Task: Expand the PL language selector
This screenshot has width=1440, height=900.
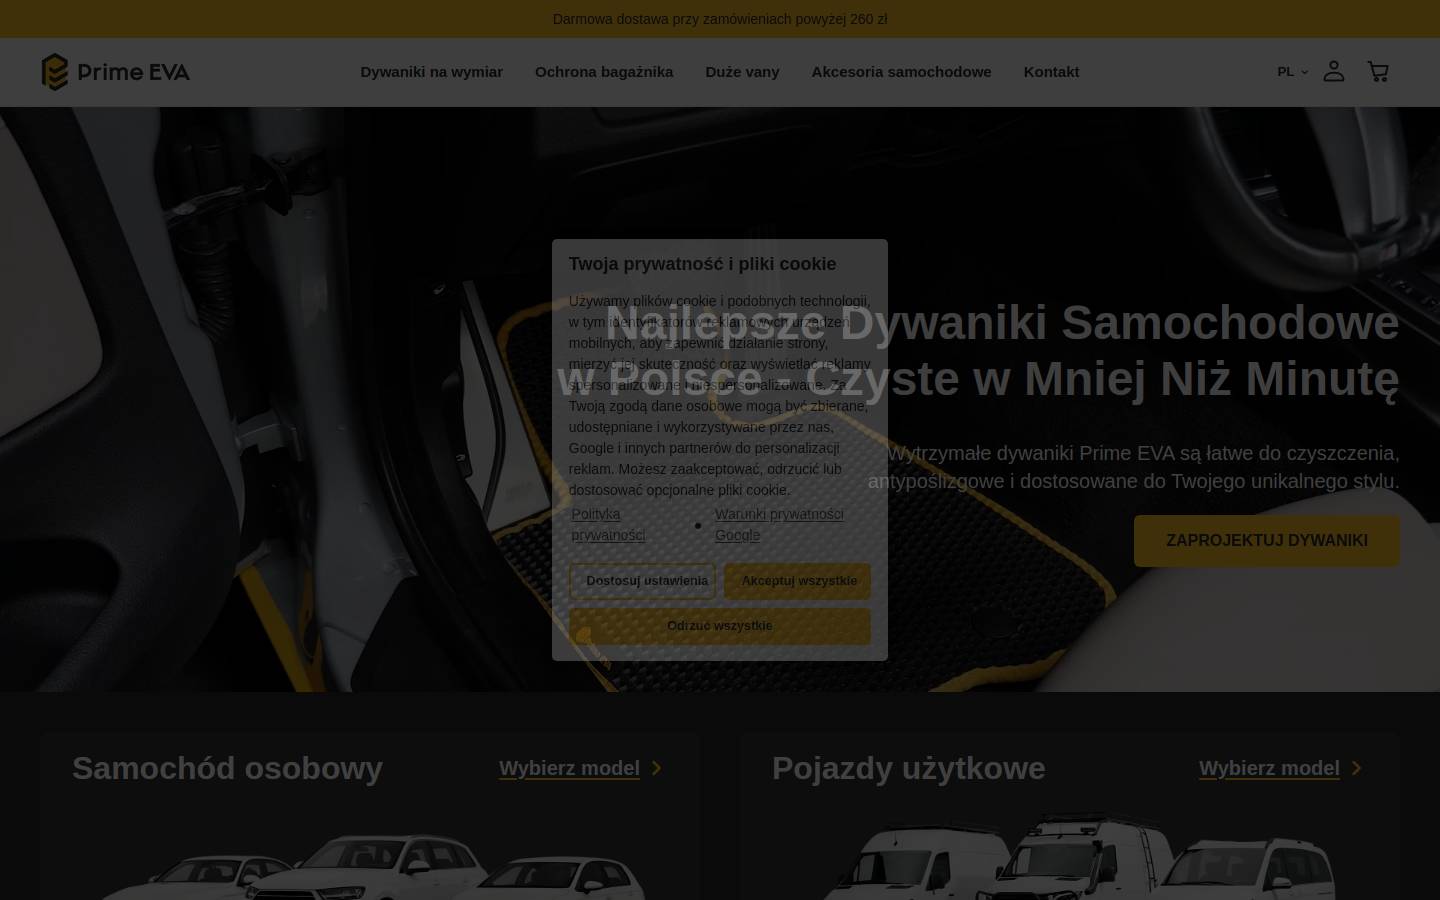Action: [1292, 72]
